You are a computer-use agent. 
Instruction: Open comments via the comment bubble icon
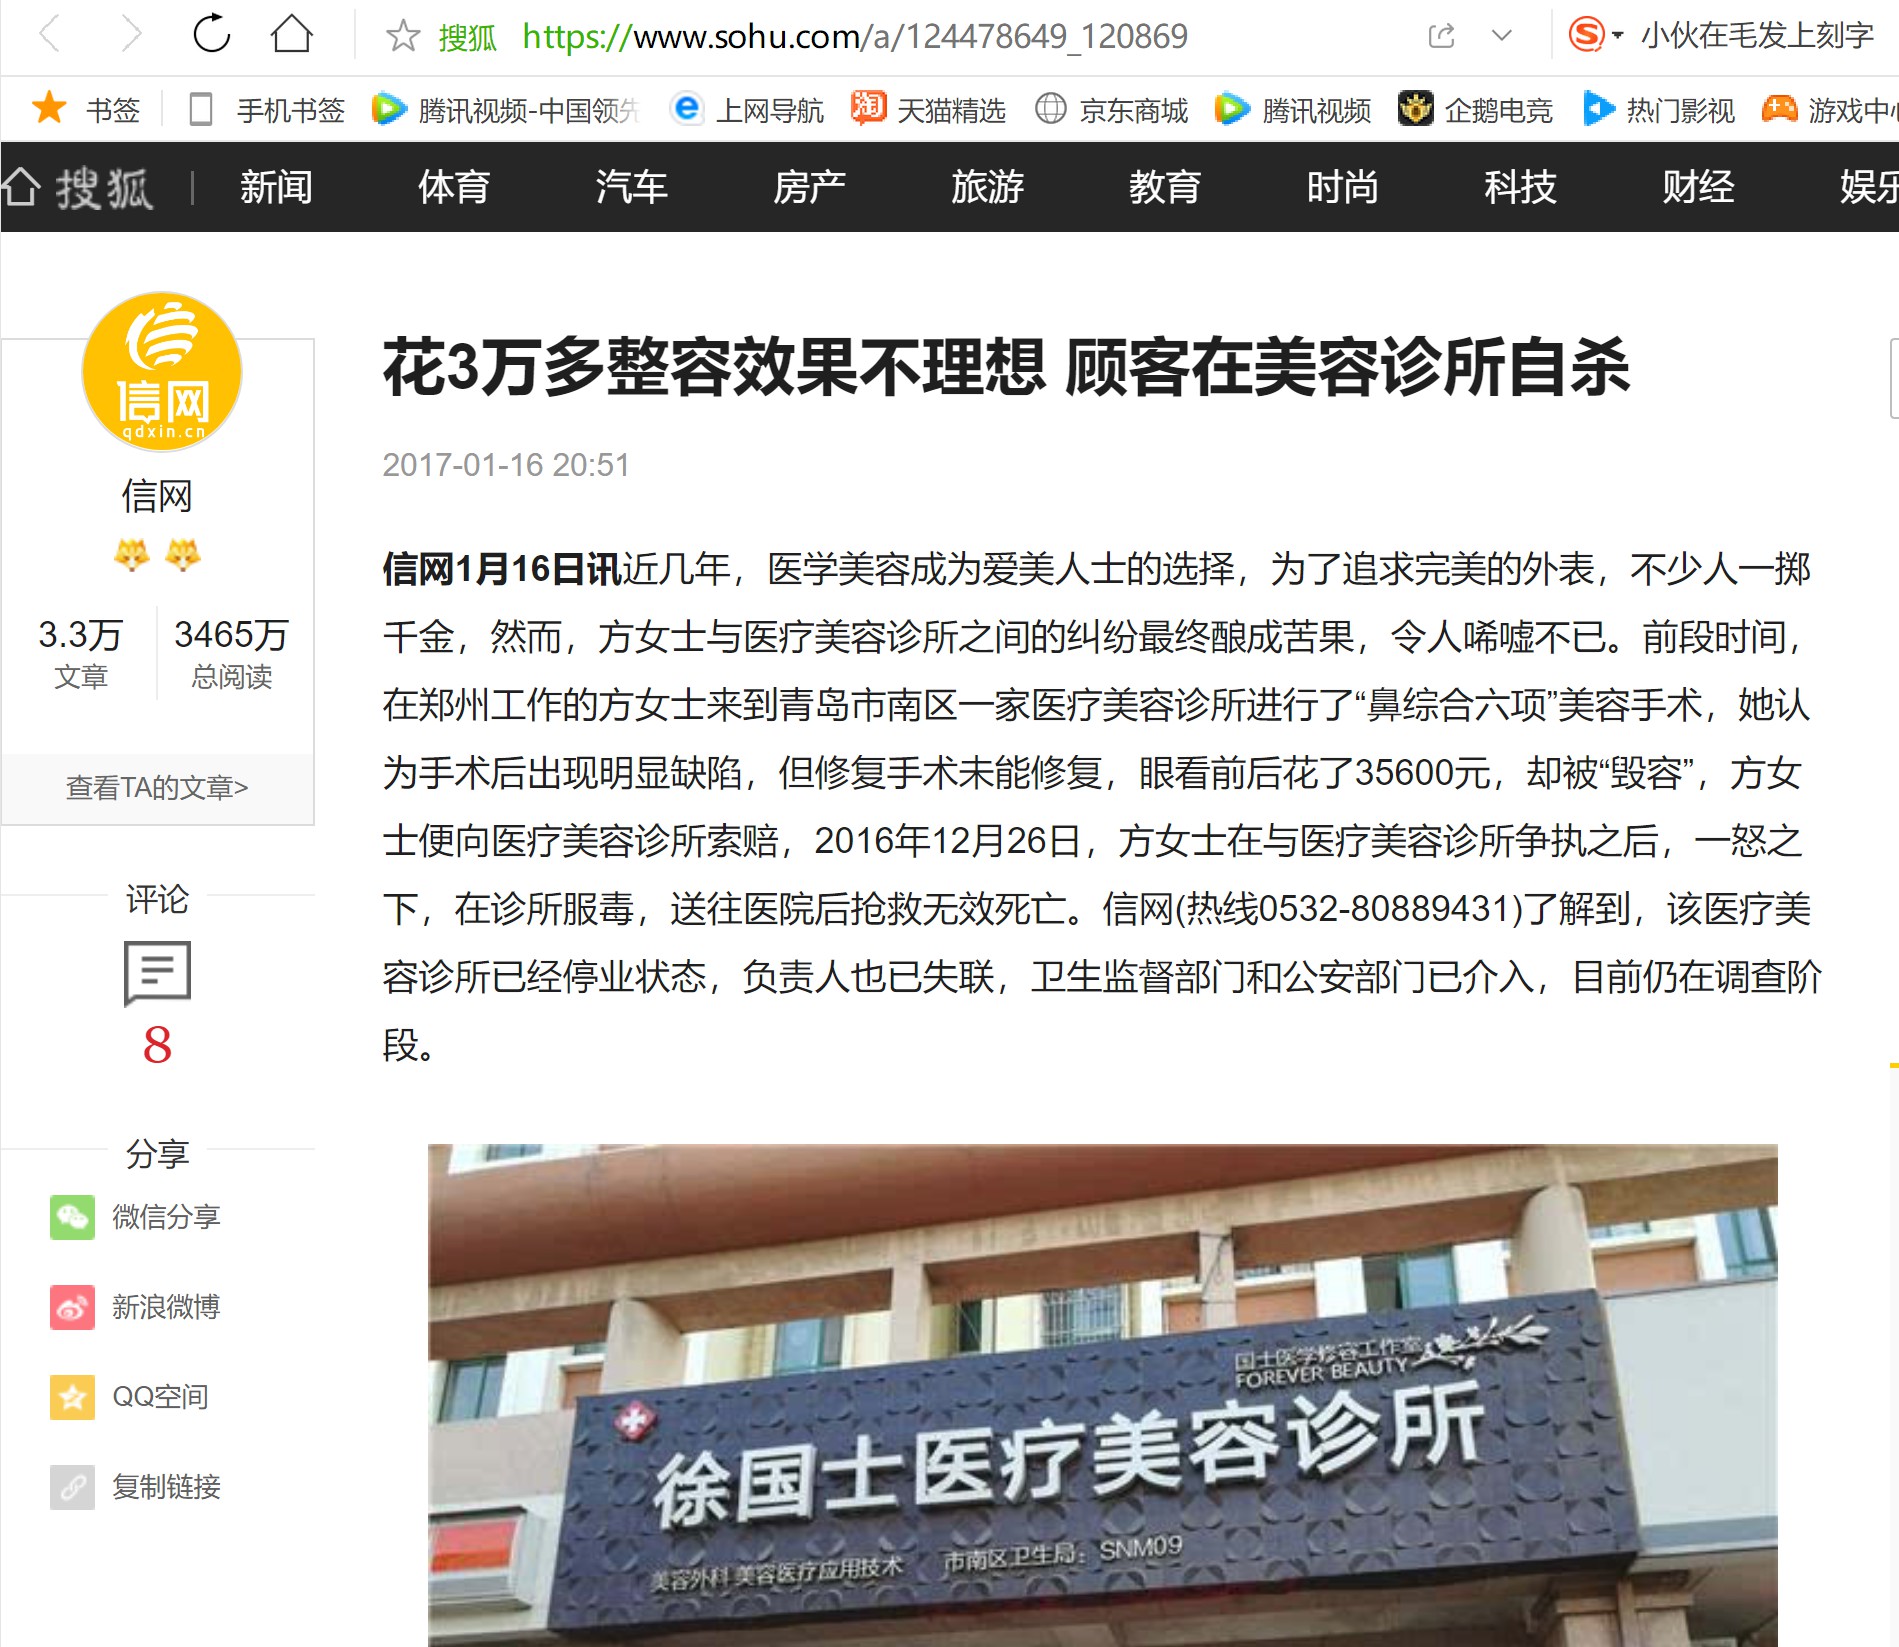coord(157,972)
